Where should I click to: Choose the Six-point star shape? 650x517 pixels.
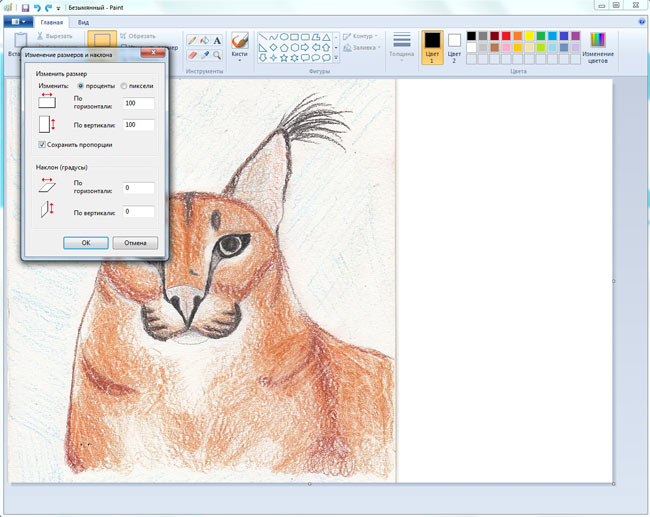click(x=295, y=58)
